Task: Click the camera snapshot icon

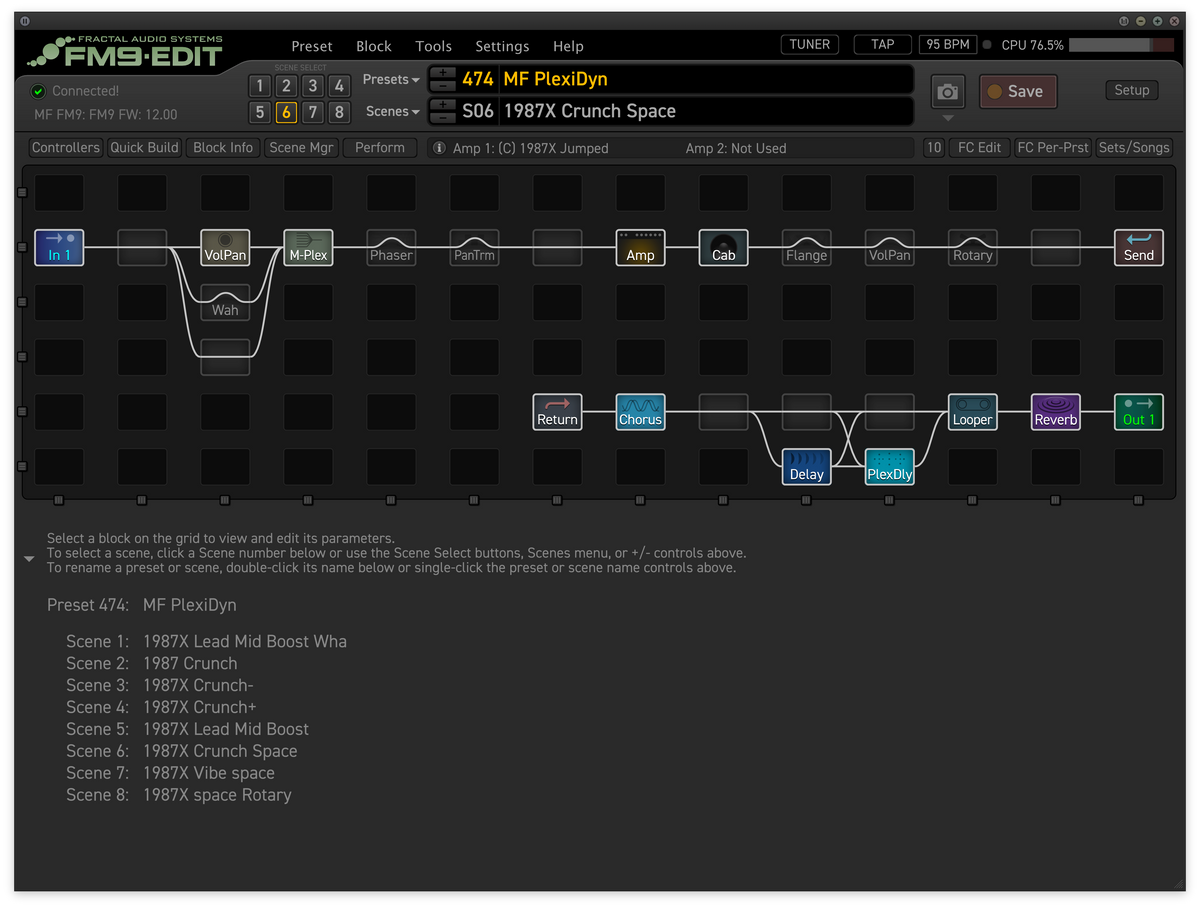Action: (948, 92)
